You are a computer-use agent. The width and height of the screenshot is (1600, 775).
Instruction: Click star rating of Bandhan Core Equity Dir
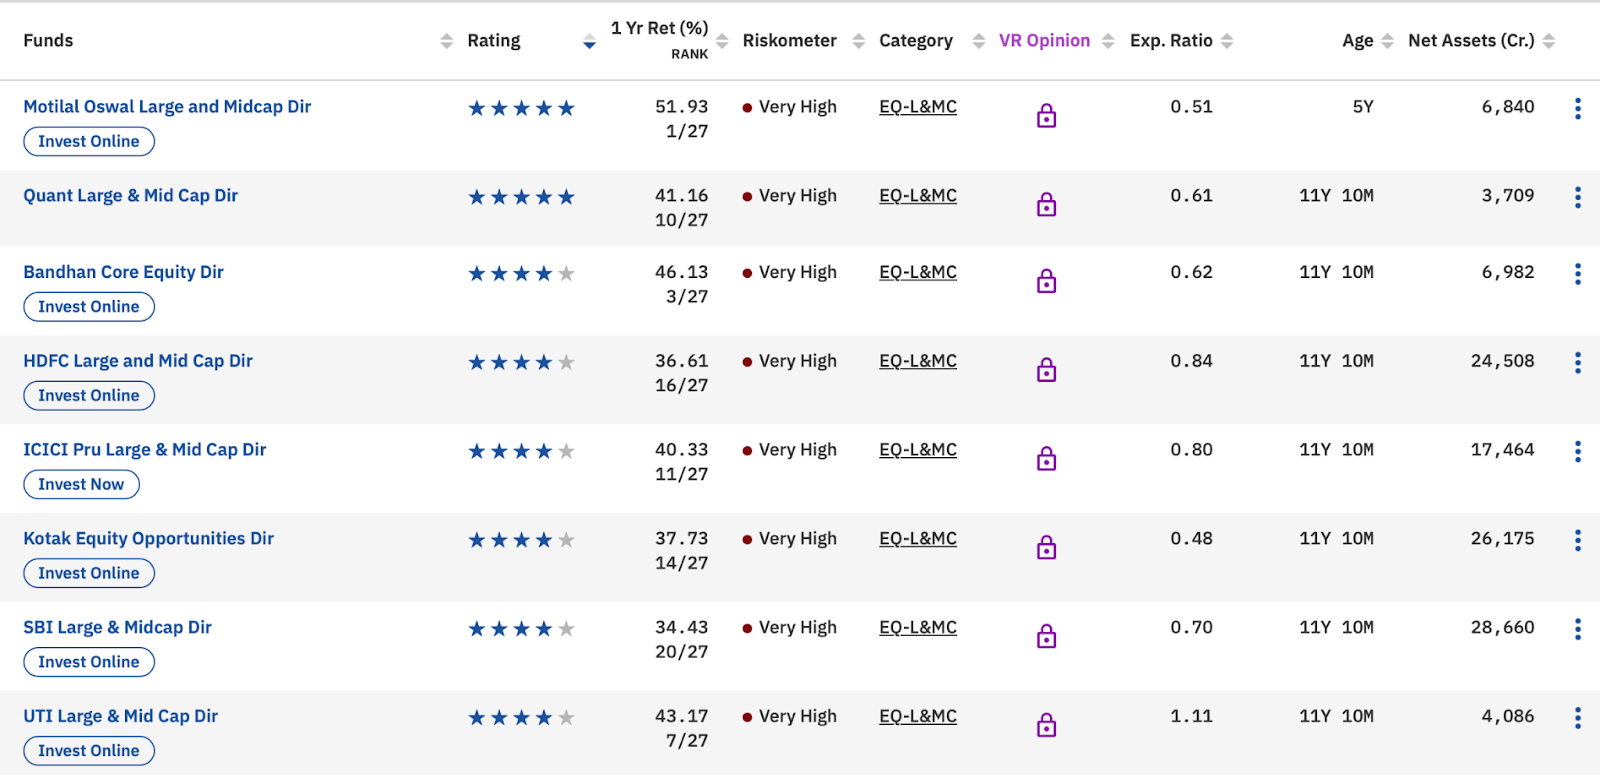[x=522, y=273]
